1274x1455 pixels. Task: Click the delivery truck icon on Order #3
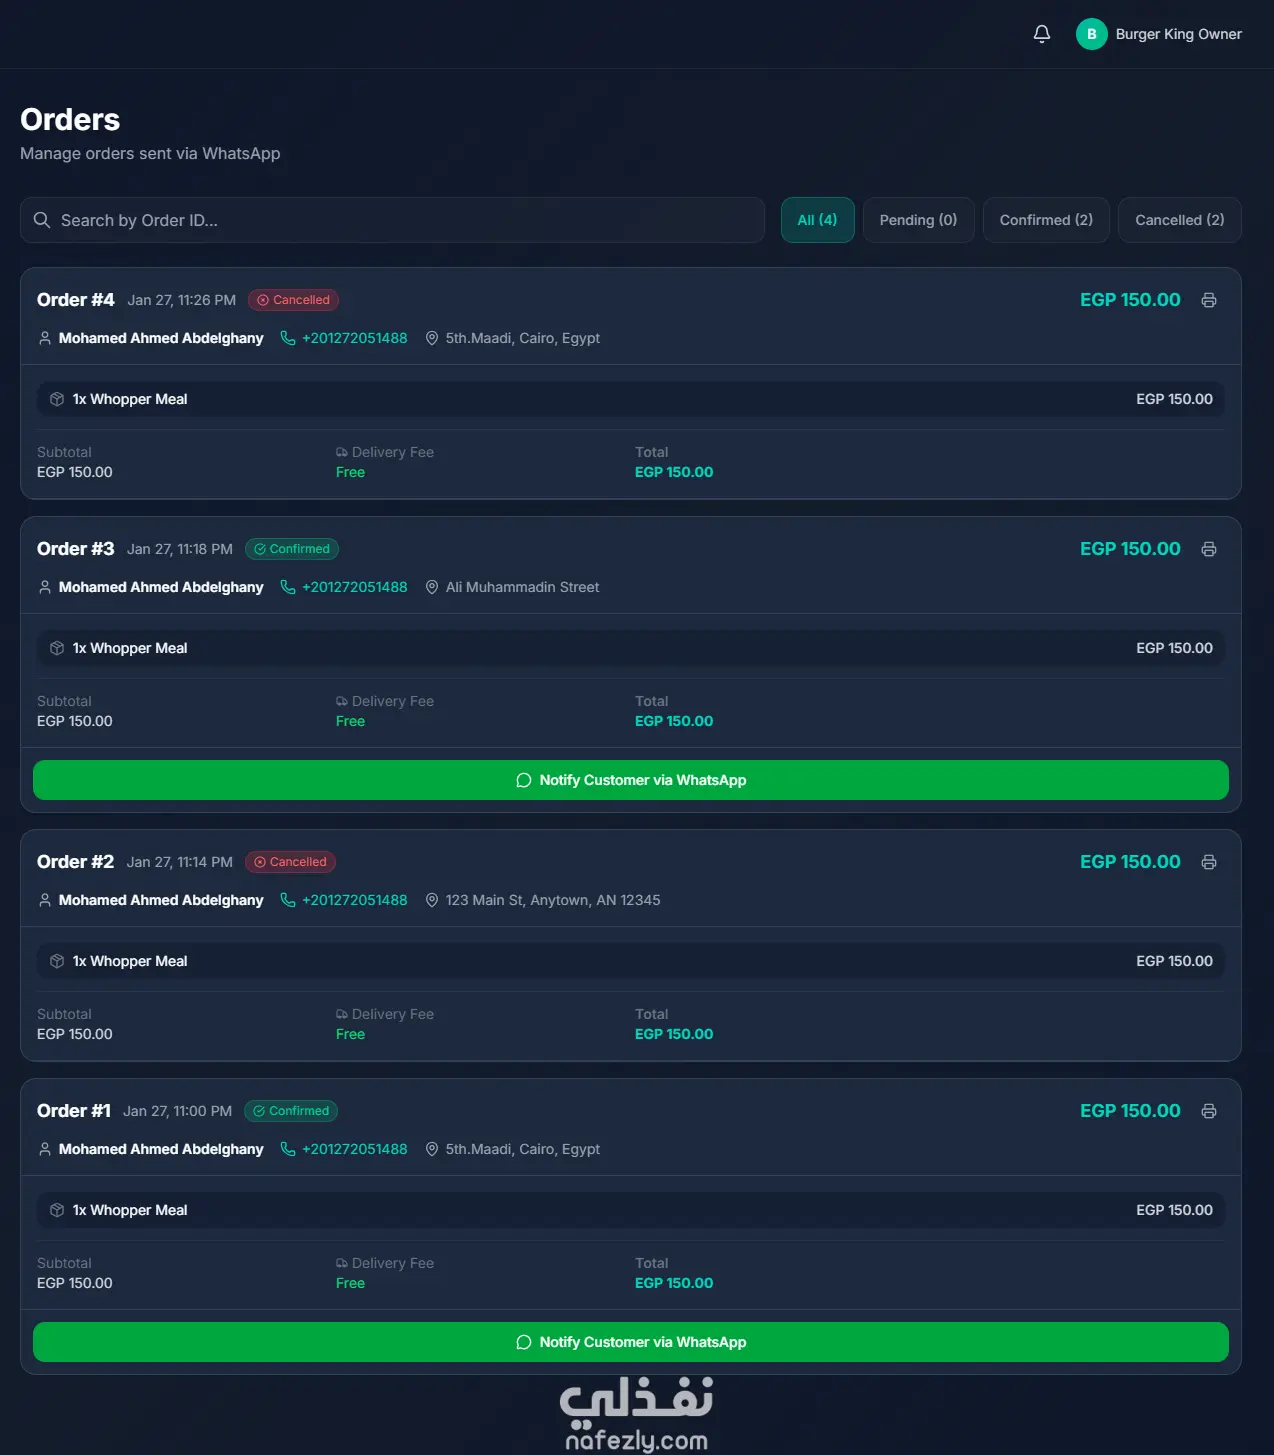click(x=342, y=701)
